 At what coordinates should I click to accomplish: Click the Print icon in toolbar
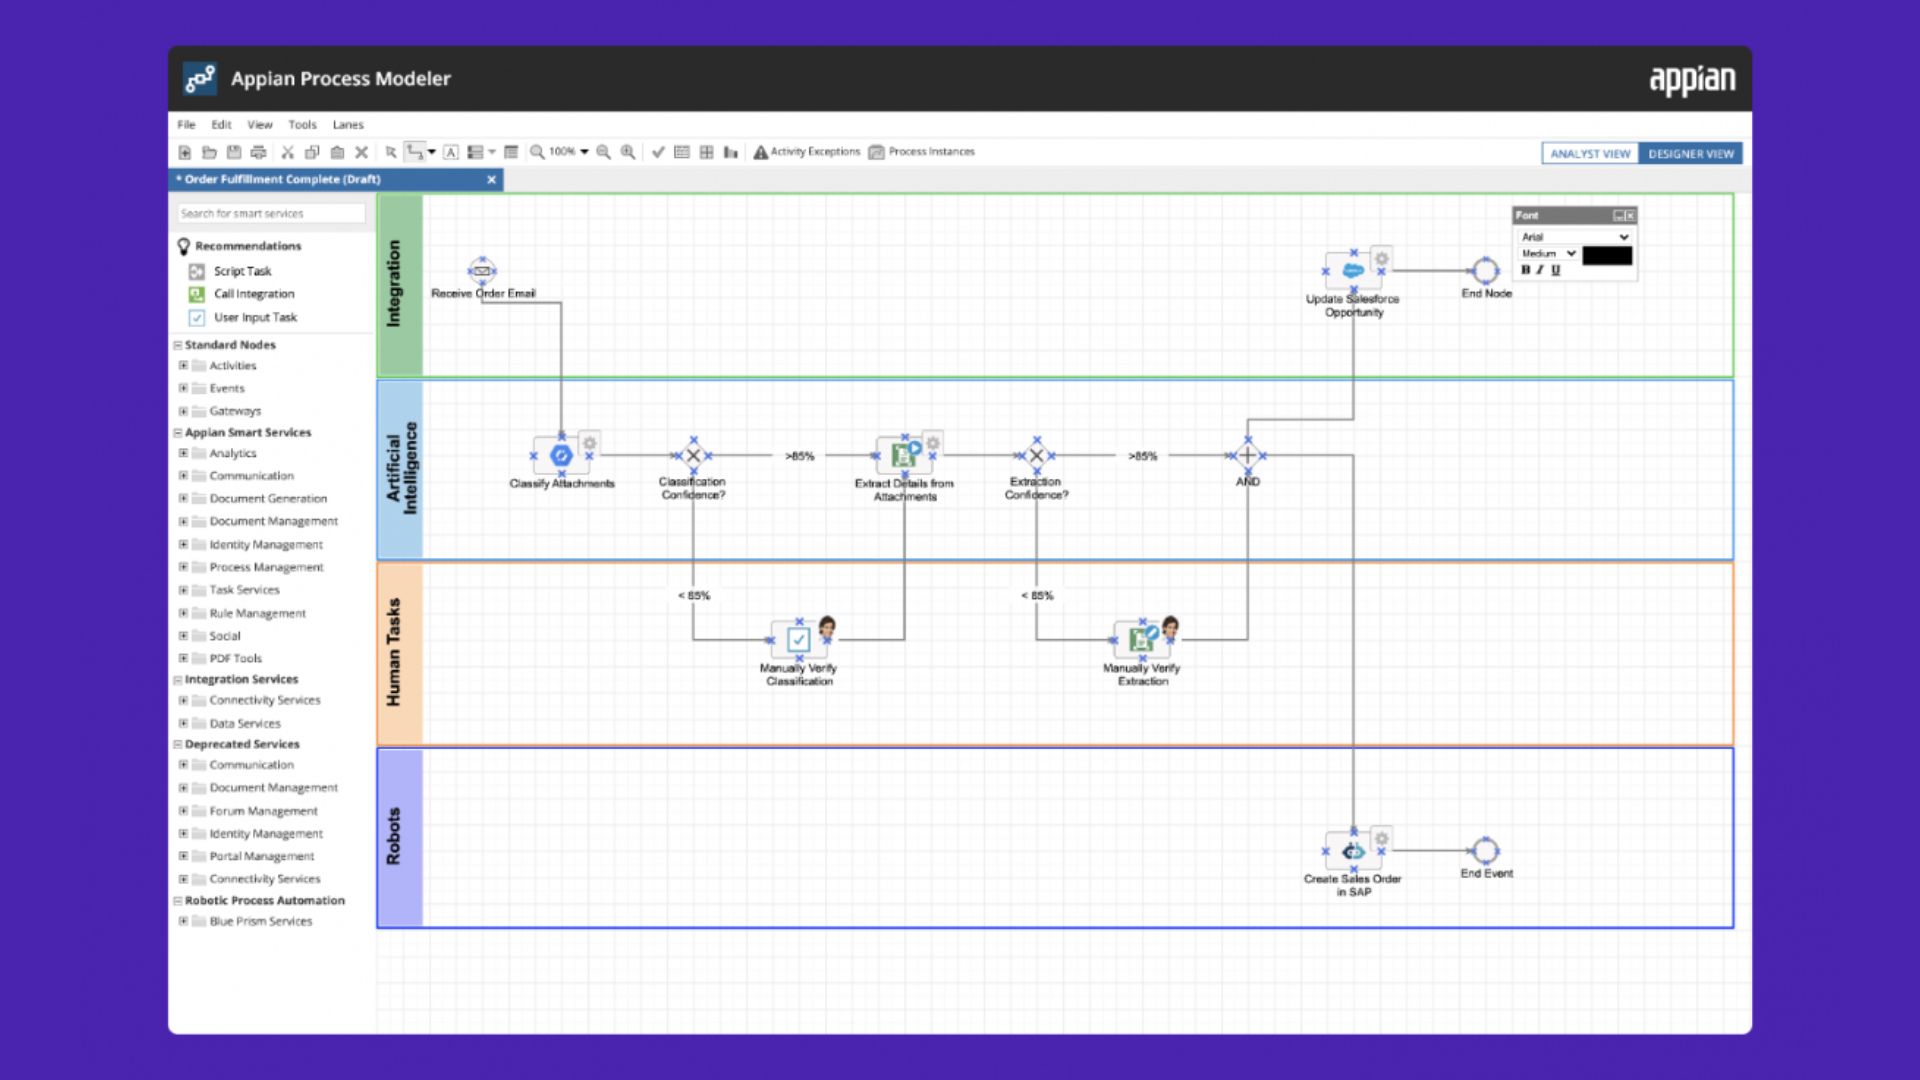259,152
